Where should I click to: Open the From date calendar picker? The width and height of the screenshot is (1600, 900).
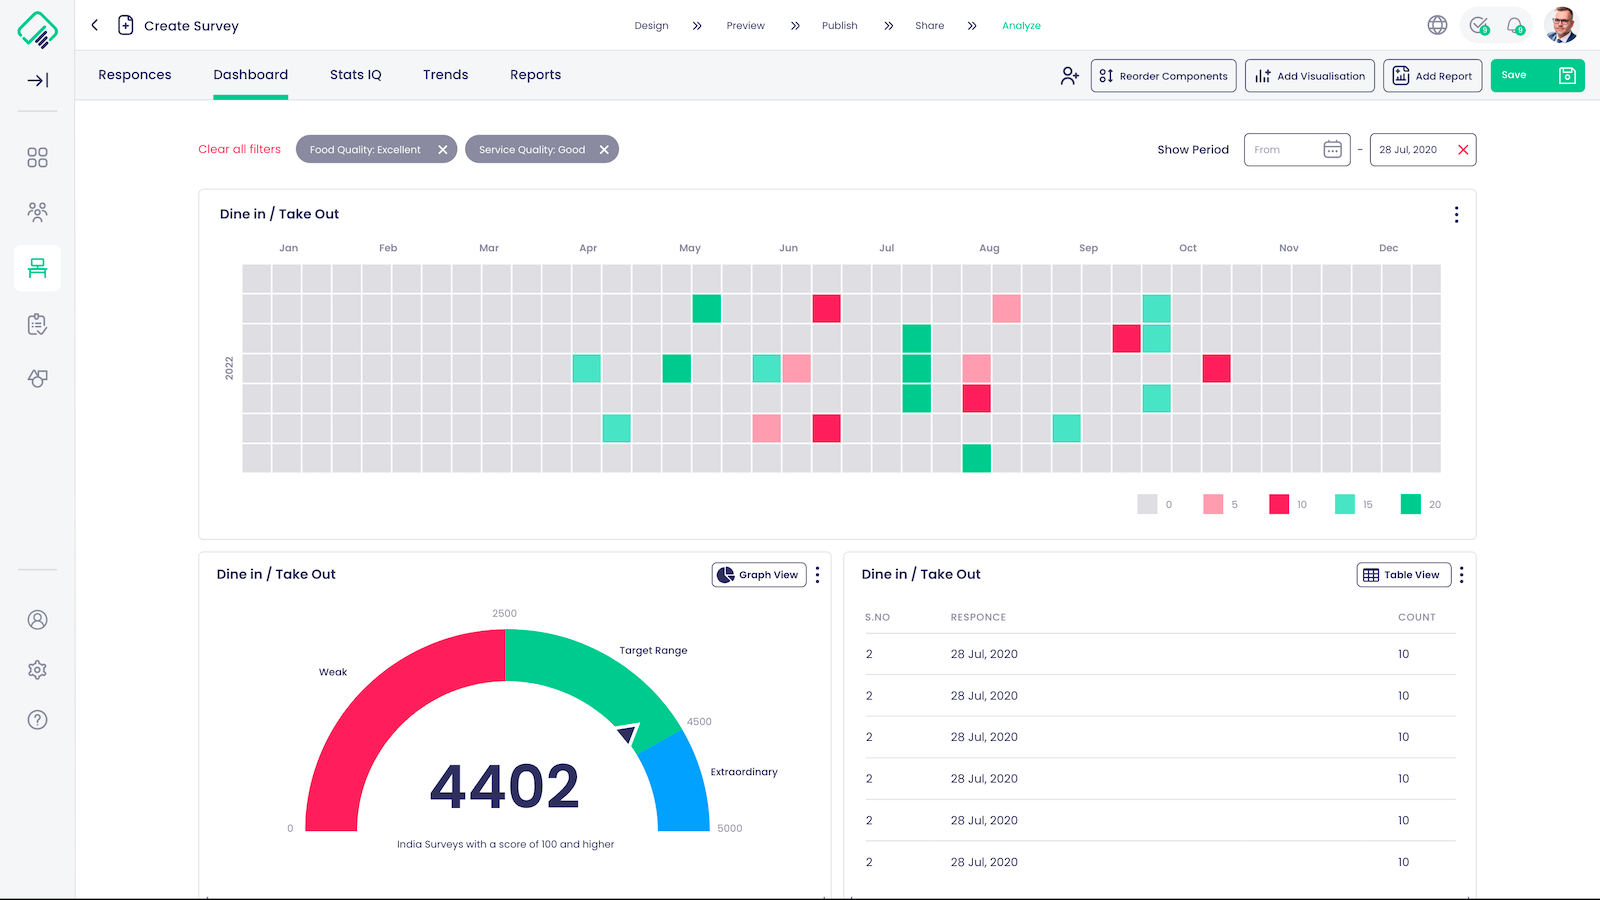(1332, 150)
